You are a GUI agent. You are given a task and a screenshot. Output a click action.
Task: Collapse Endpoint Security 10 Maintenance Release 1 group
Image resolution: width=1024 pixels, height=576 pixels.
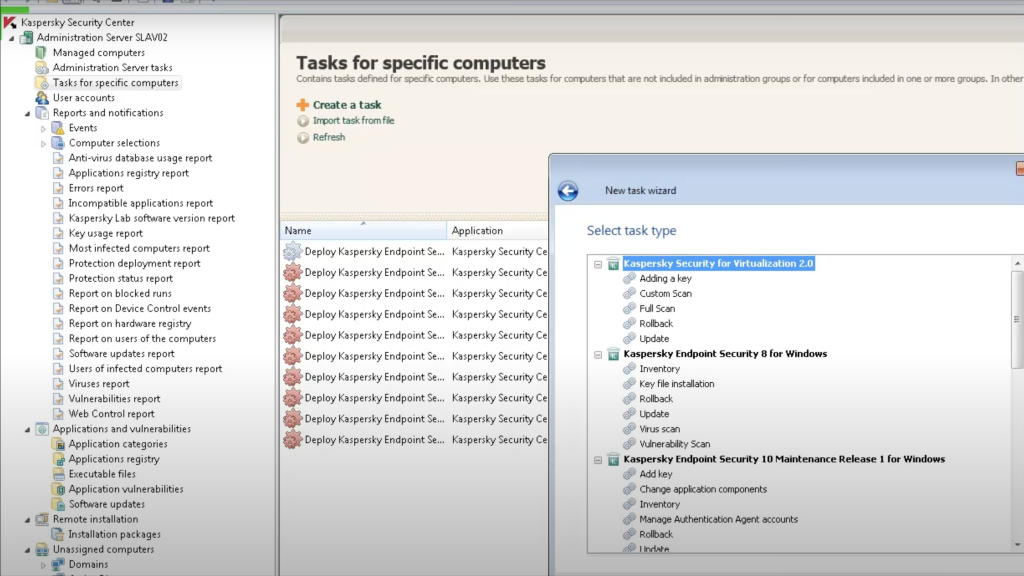(x=598, y=459)
